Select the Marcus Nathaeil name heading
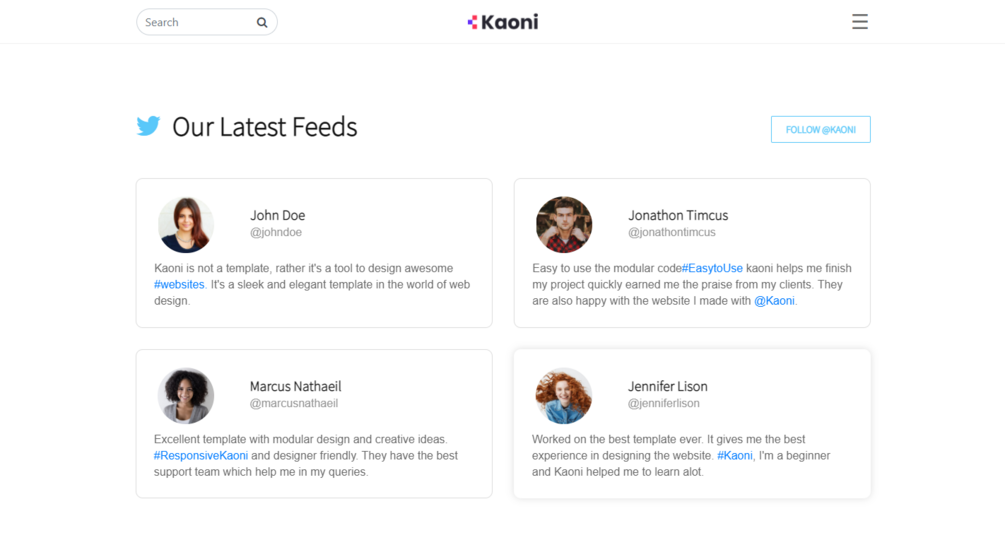The width and height of the screenshot is (1005, 557). click(x=295, y=386)
